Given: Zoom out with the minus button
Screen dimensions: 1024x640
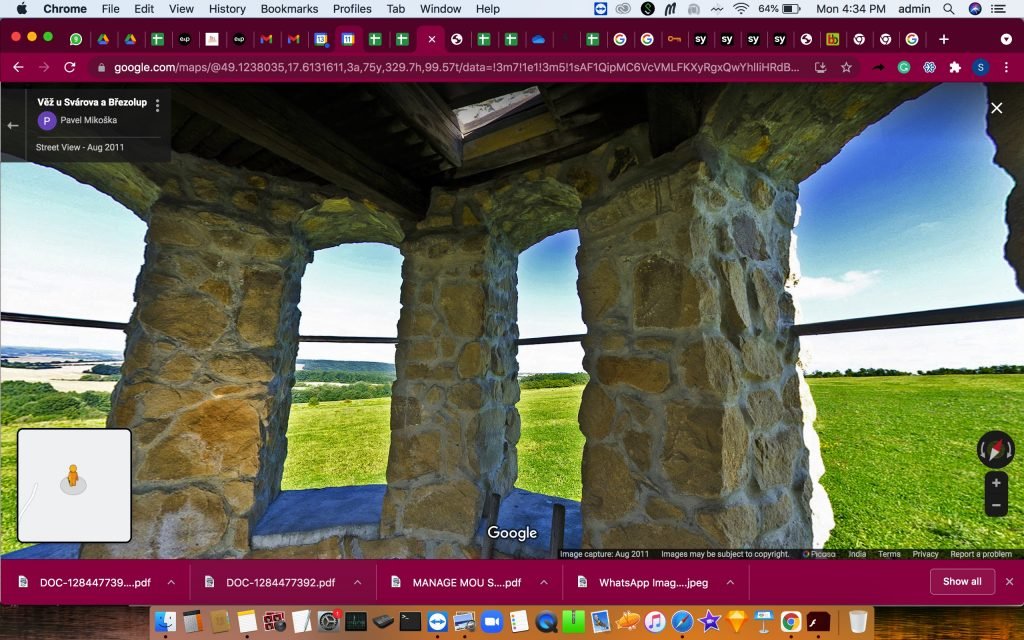Looking at the screenshot, I should [995, 506].
